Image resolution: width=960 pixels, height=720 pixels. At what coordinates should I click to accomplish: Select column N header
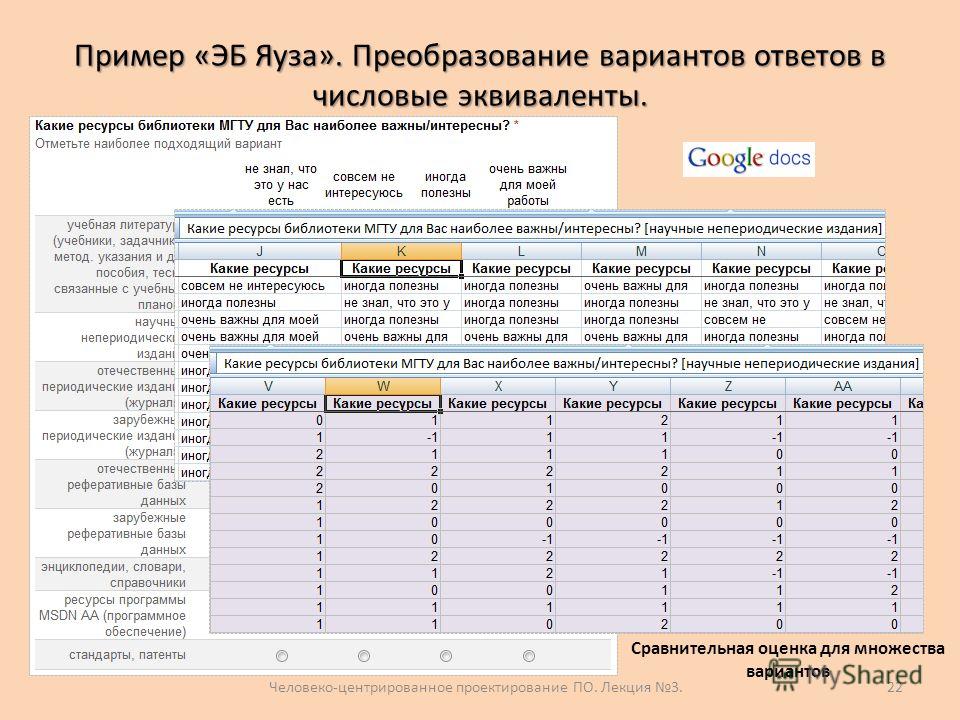(x=761, y=251)
